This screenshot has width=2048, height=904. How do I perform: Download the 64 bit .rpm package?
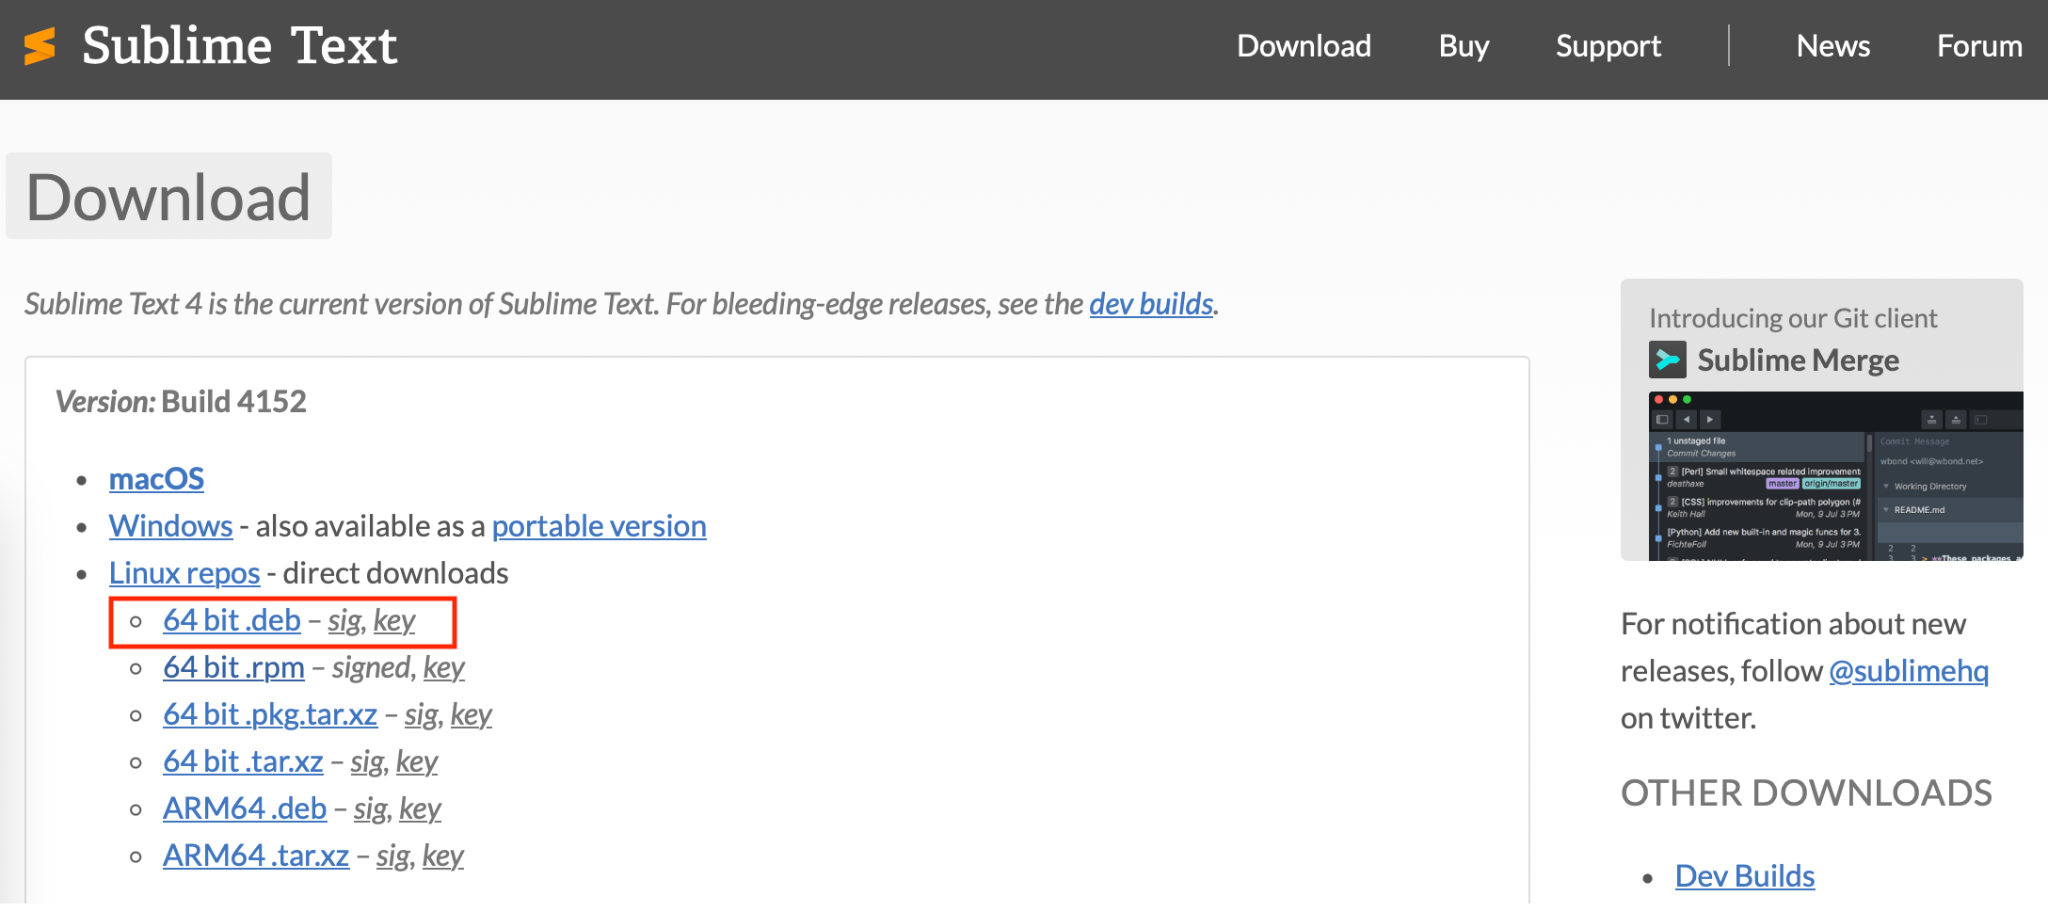[x=234, y=667]
